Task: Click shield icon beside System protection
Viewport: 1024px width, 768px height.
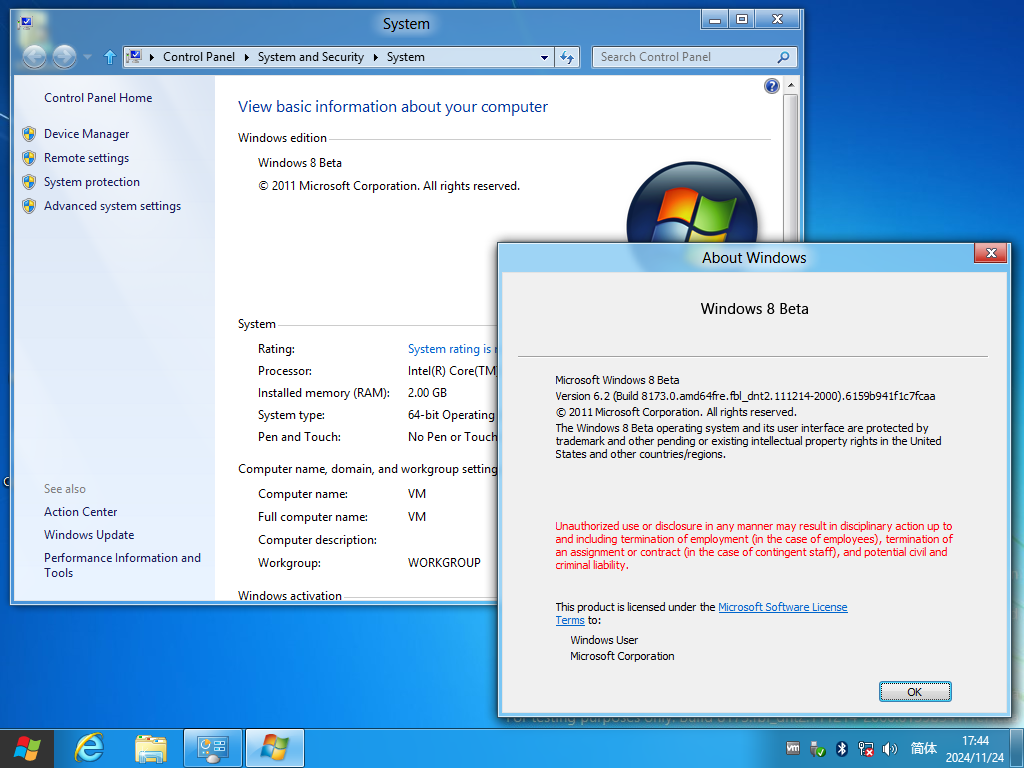Action: (x=29, y=182)
